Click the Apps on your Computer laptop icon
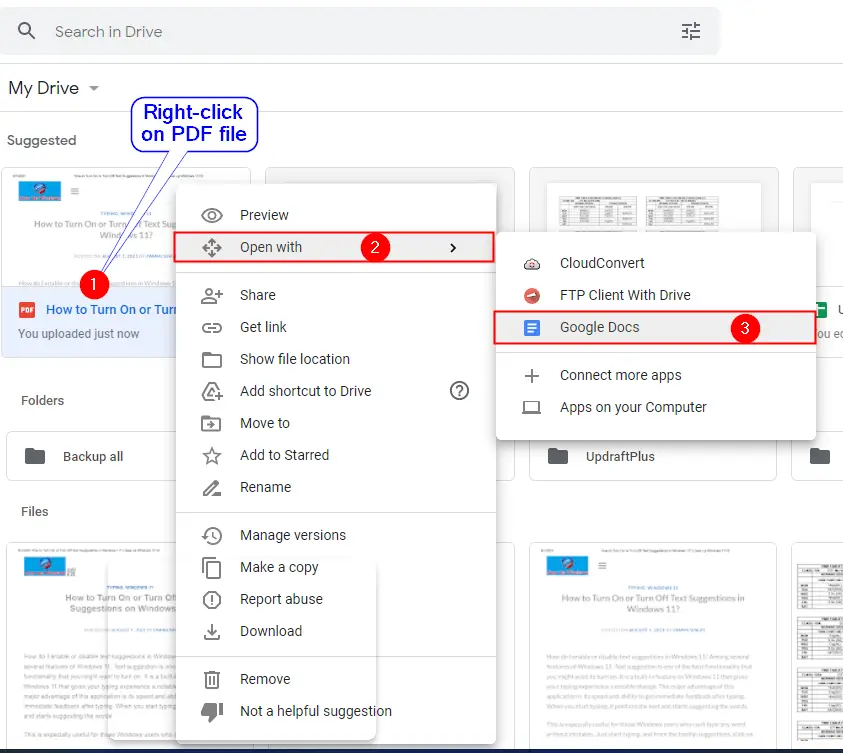The image size is (843, 753). tap(532, 407)
